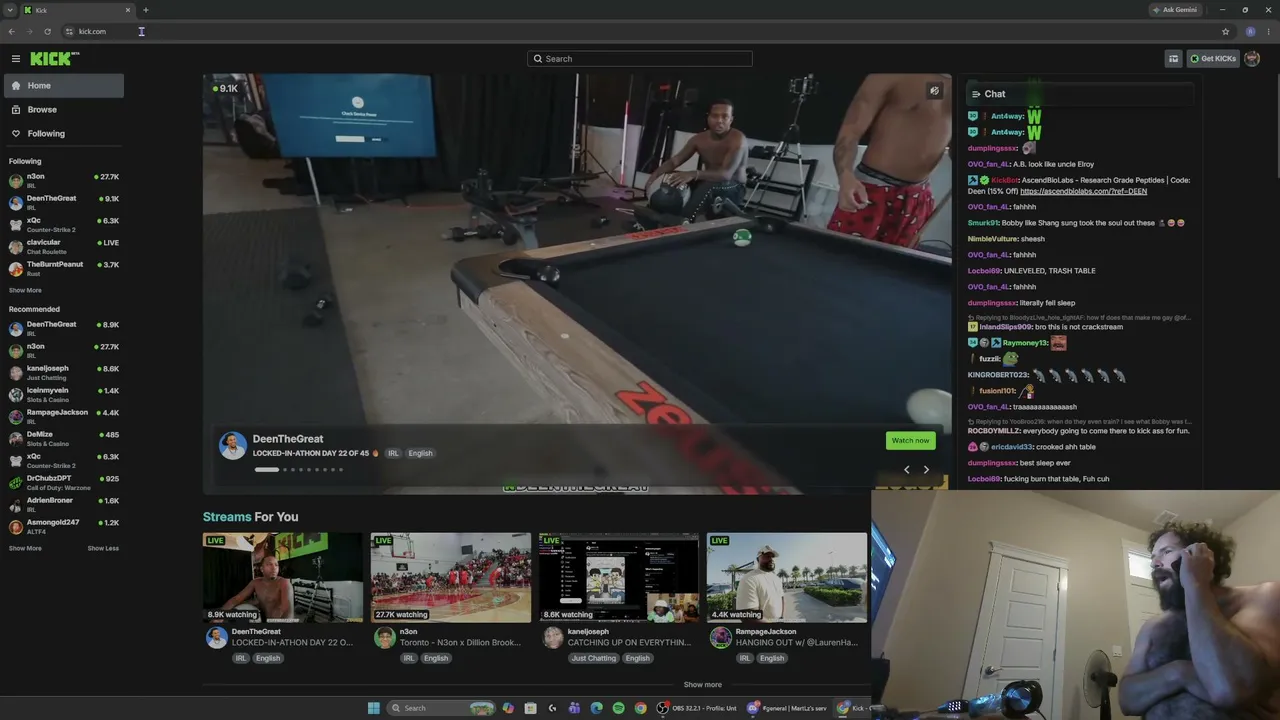Viewport: 1280px width, 720px height.
Task: Click the Kick search box
Action: tap(640, 59)
